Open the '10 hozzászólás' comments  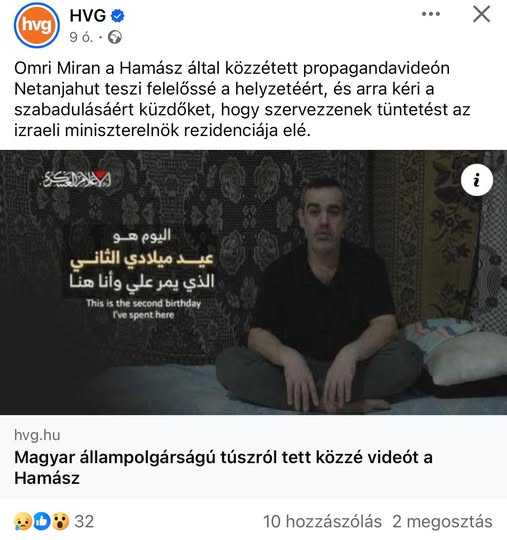click(x=322, y=521)
